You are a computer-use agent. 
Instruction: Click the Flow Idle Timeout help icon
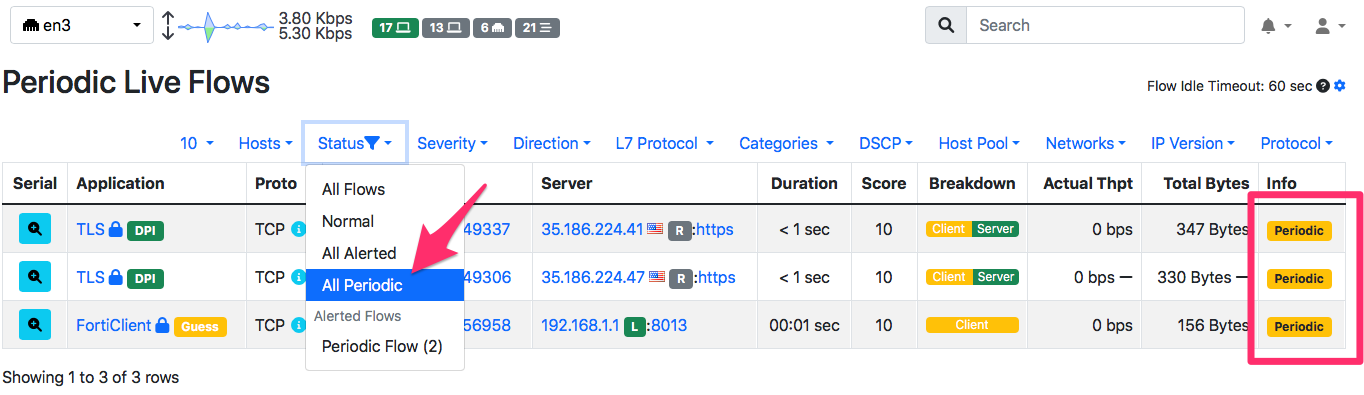(1323, 87)
